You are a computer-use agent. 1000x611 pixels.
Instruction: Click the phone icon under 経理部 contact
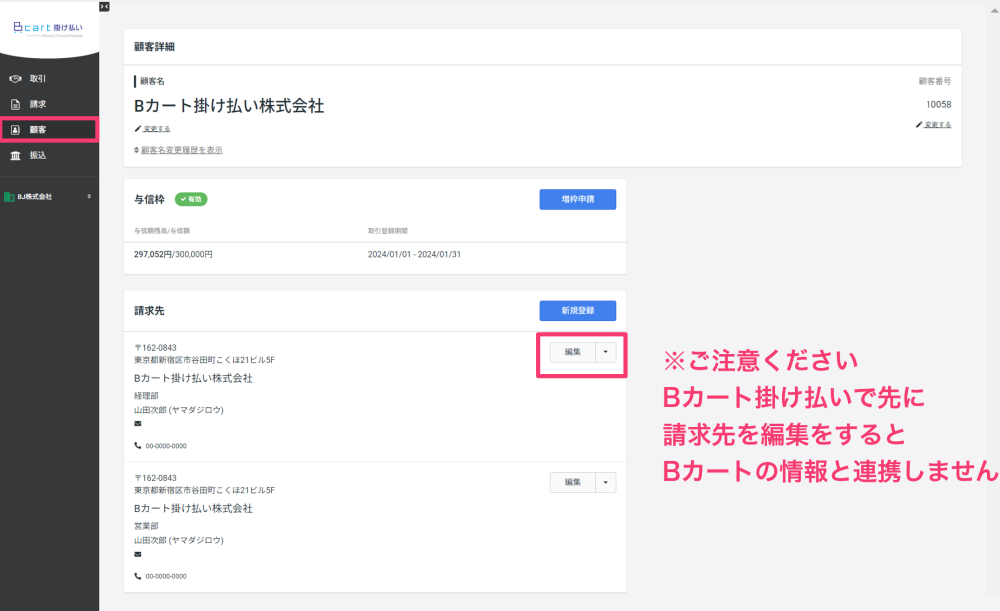pyautogui.click(x=138, y=446)
